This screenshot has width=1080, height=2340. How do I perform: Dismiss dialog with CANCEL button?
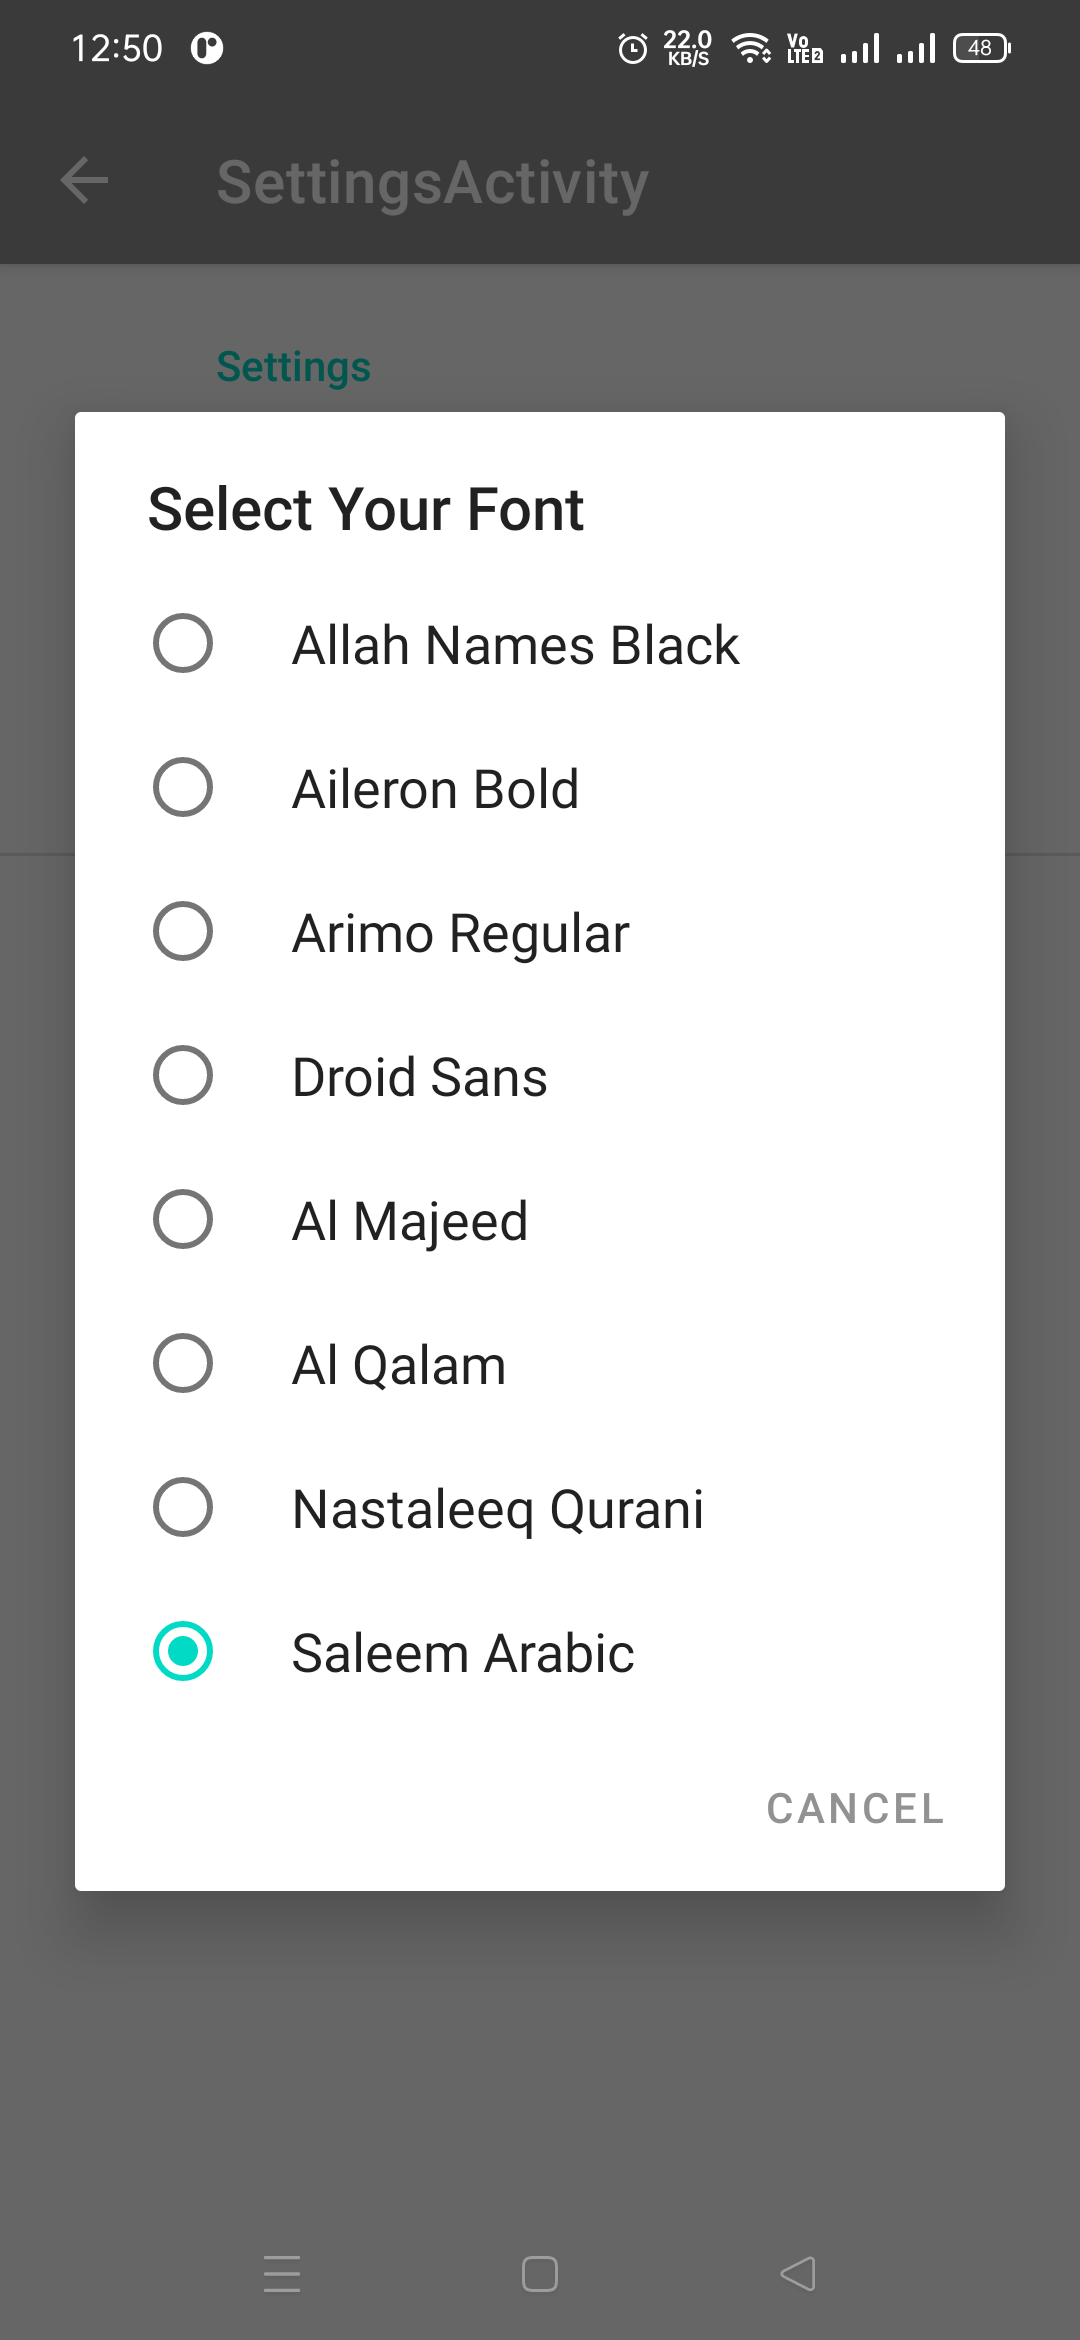click(x=855, y=1808)
